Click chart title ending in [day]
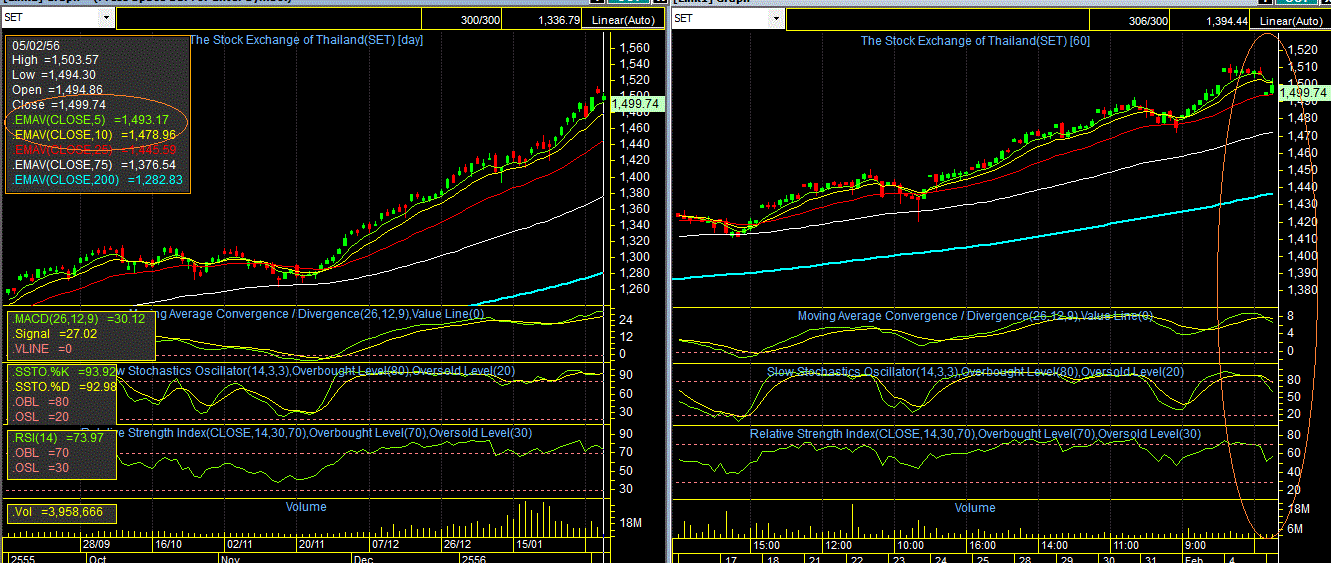 [307, 40]
